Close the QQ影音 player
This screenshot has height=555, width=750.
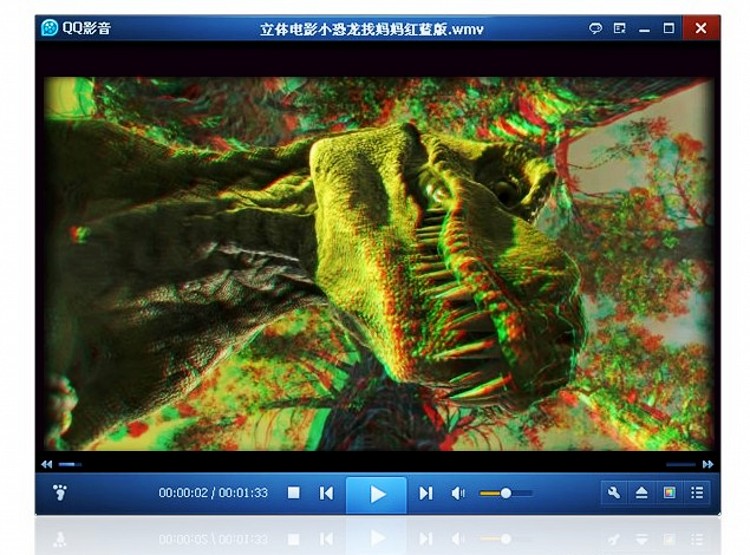pos(701,28)
